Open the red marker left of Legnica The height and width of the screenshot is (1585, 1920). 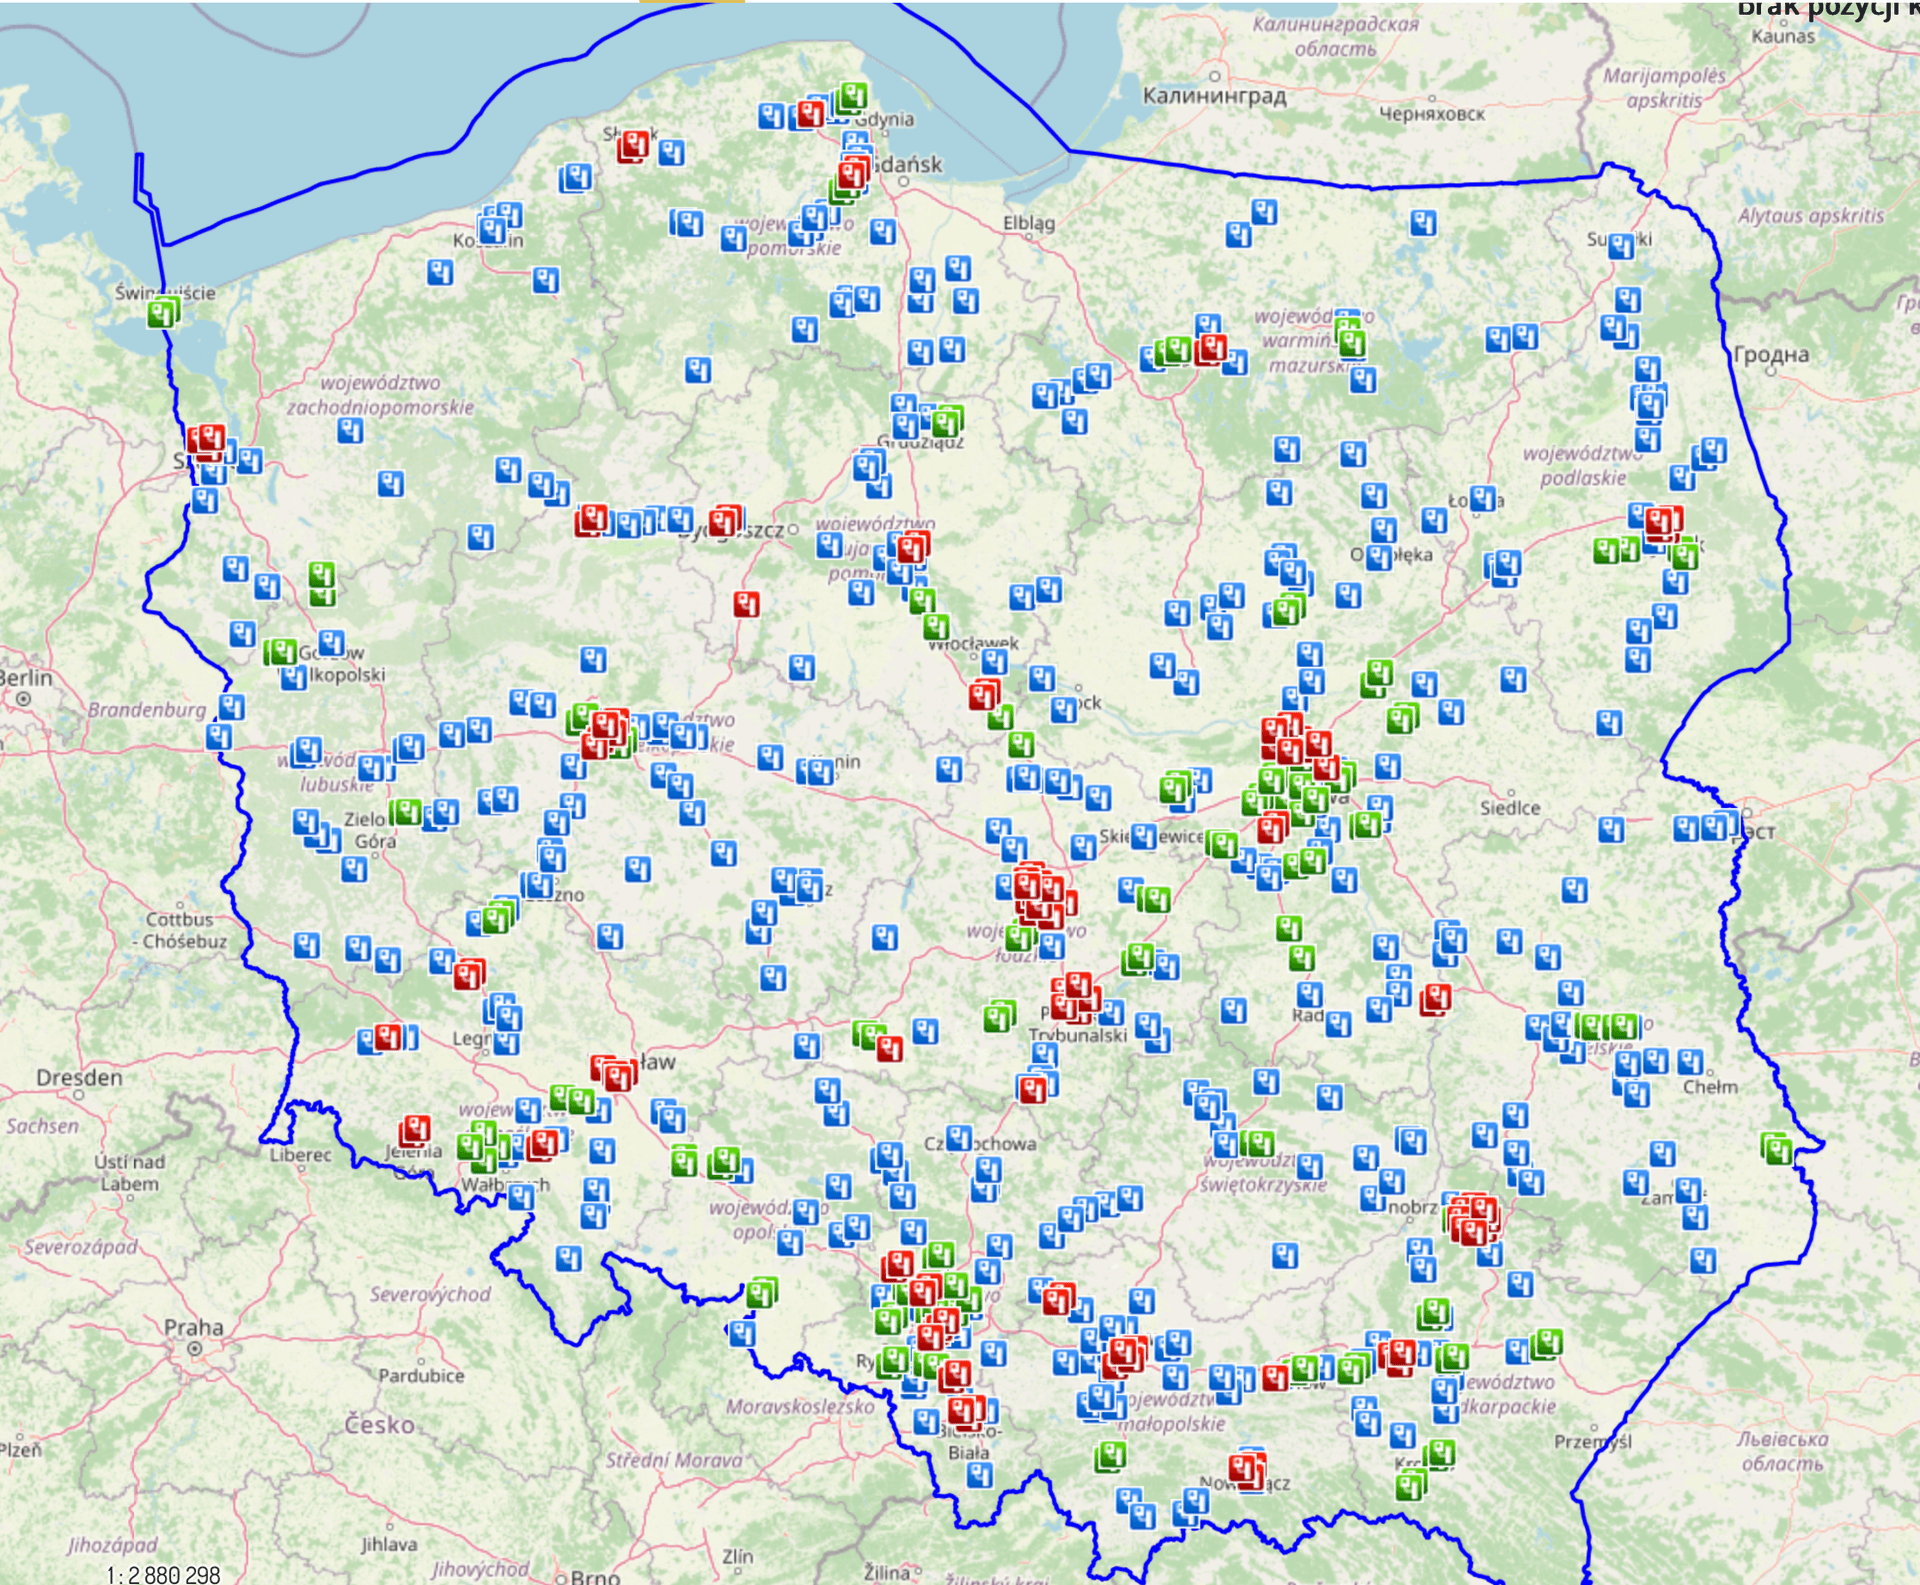(x=388, y=1036)
